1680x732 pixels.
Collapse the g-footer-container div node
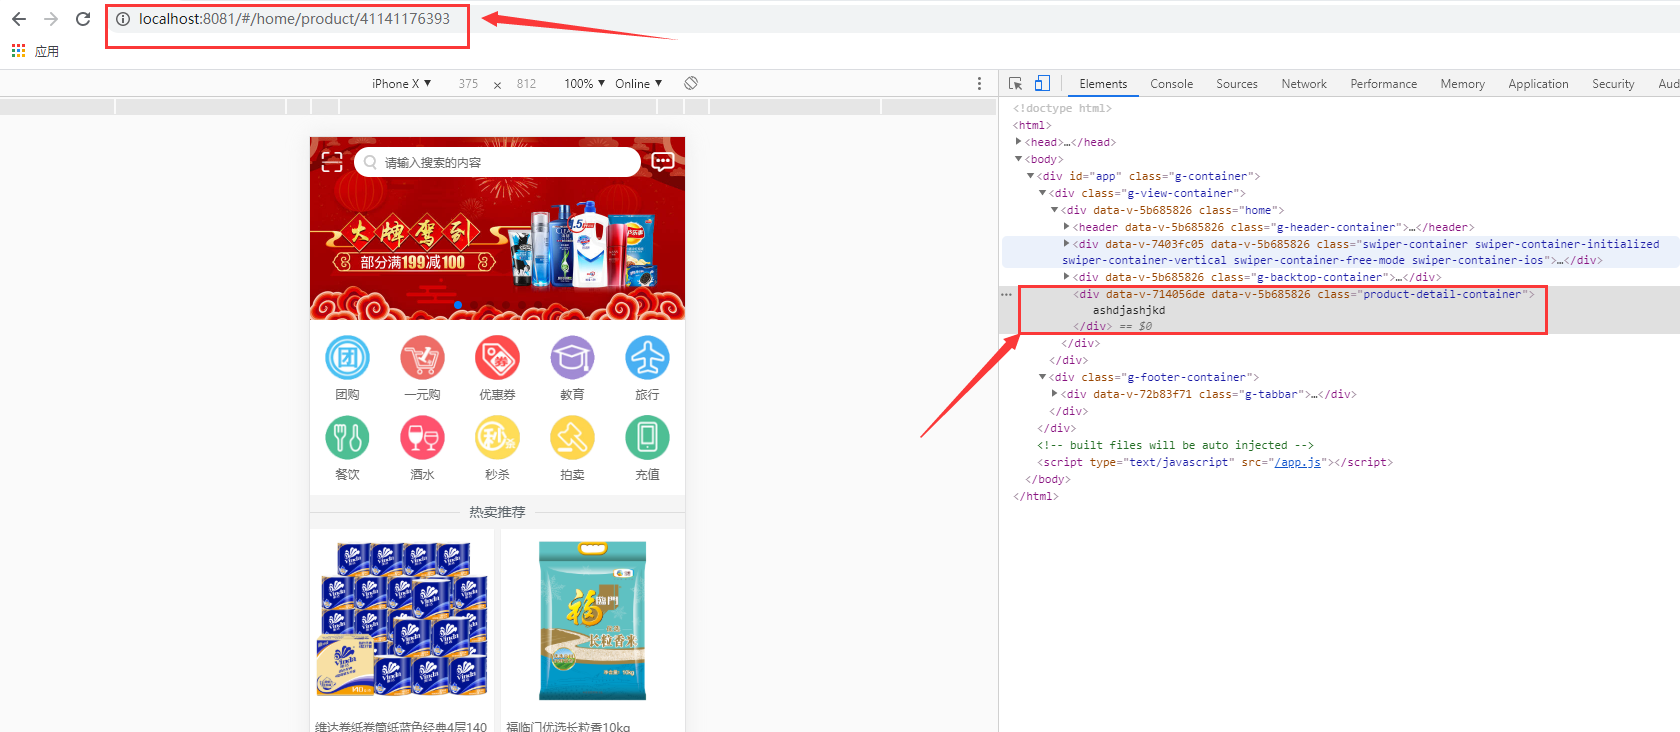coord(1042,377)
